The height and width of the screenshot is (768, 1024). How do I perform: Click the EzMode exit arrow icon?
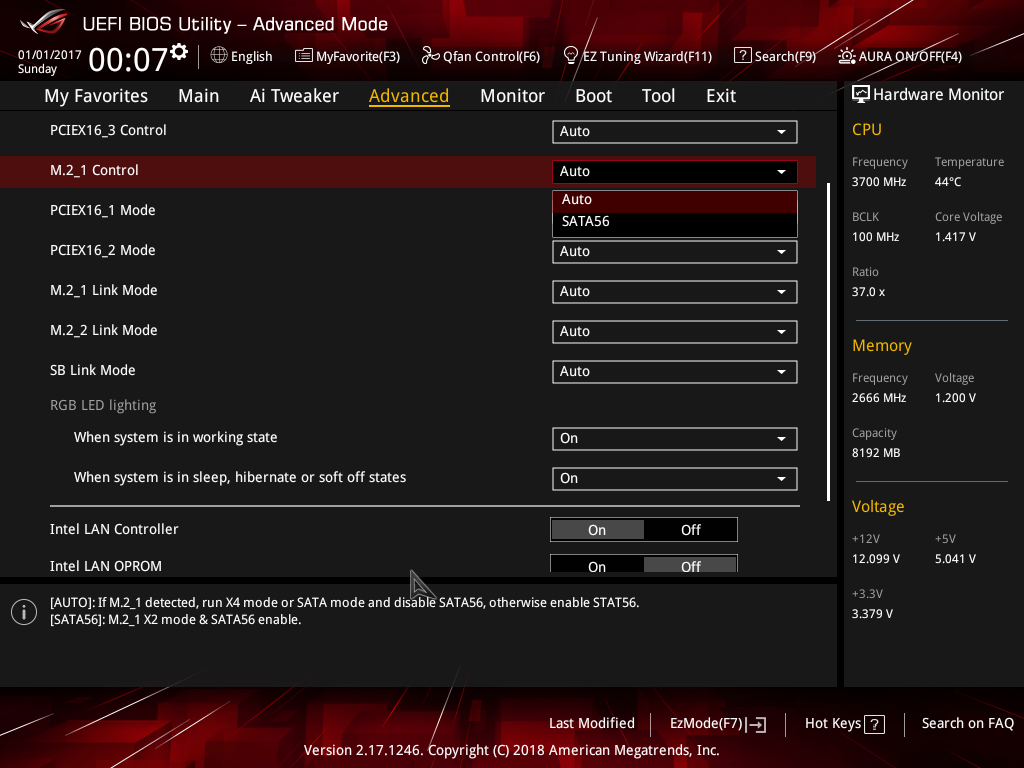click(x=756, y=724)
